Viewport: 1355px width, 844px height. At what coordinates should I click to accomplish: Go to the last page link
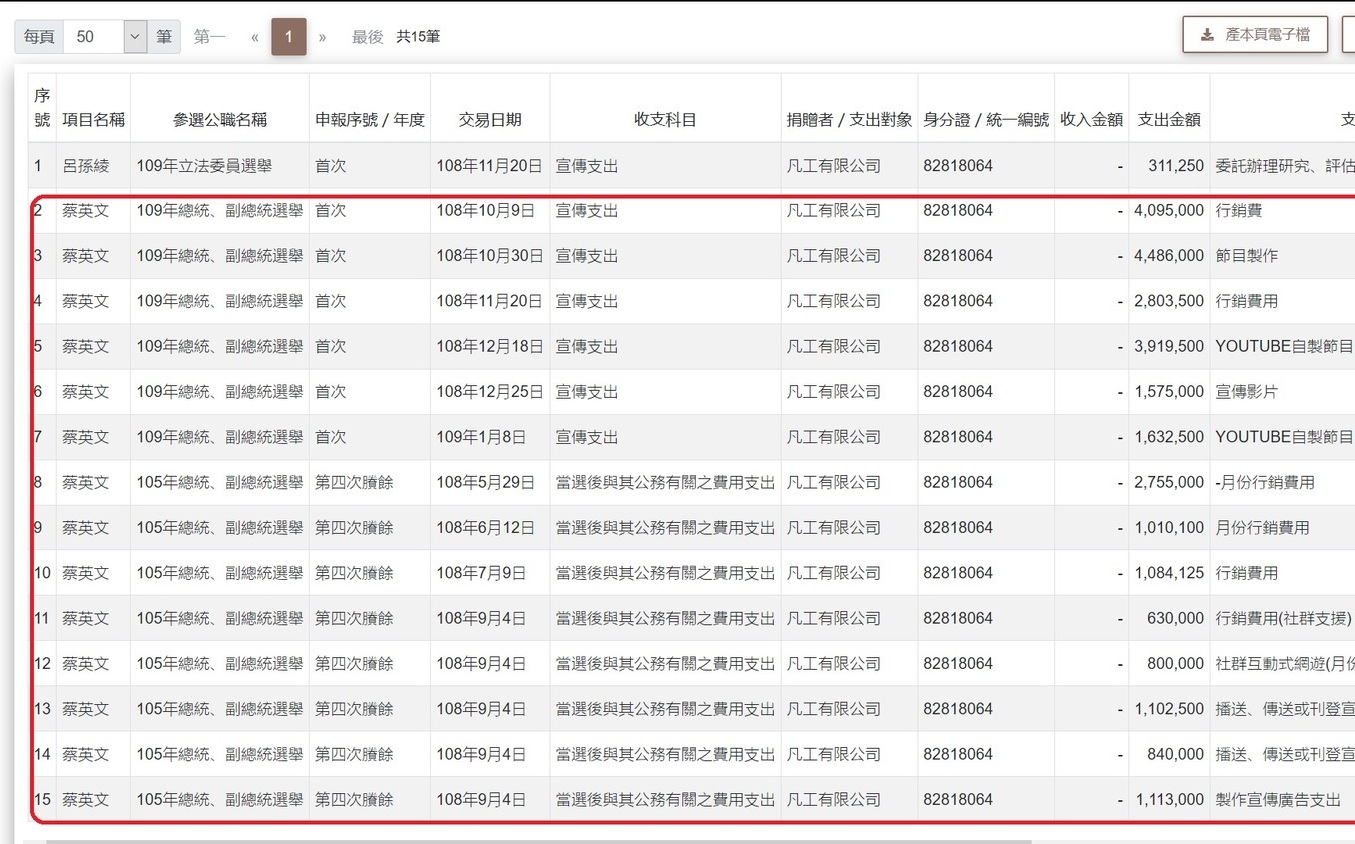point(367,37)
